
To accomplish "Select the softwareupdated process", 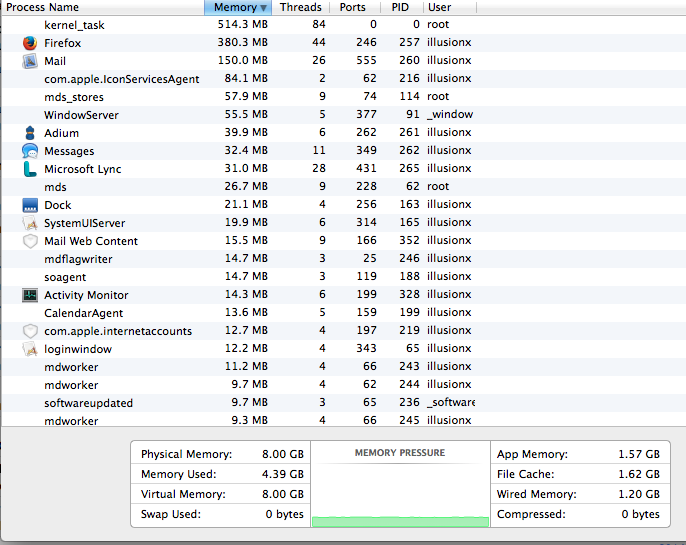I will point(343,403).
